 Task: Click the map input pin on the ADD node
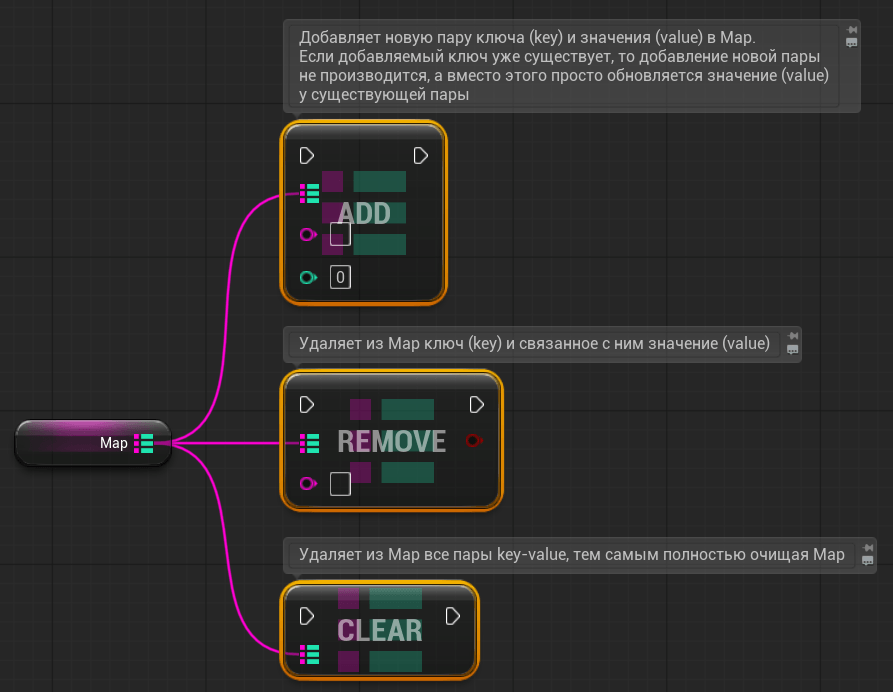coord(308,193)
